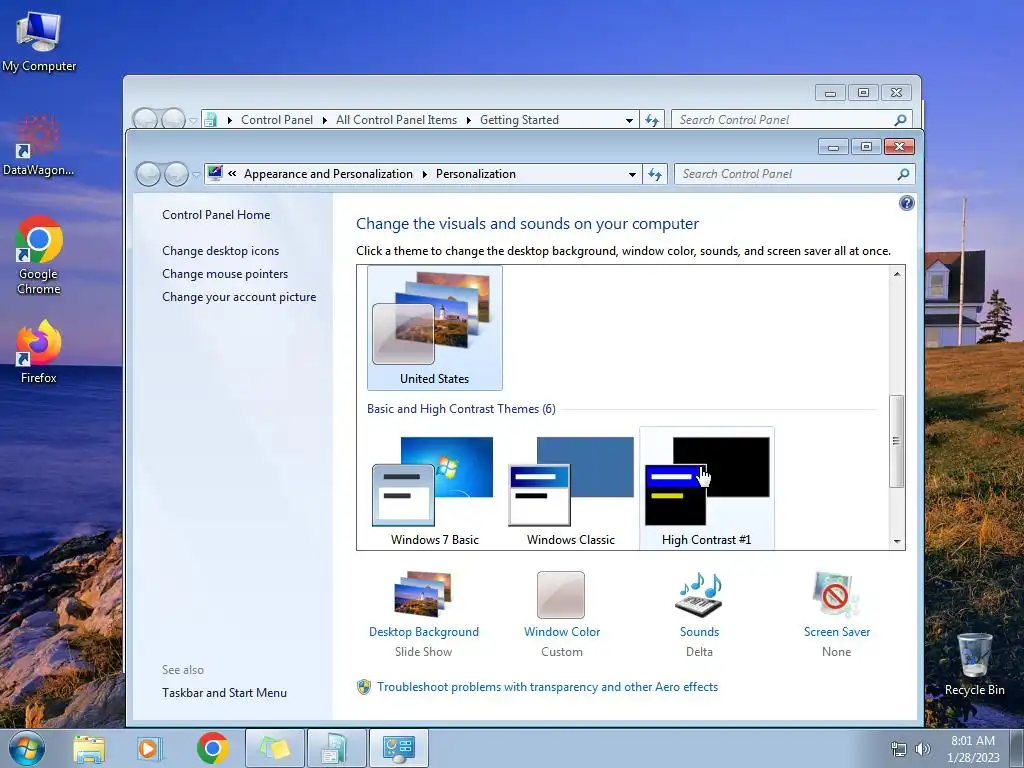This screenshot has width=1024, height=768.
Task: Click refresh button in Getting Started window
Action: pyautogui.click(x=652, y=120)
